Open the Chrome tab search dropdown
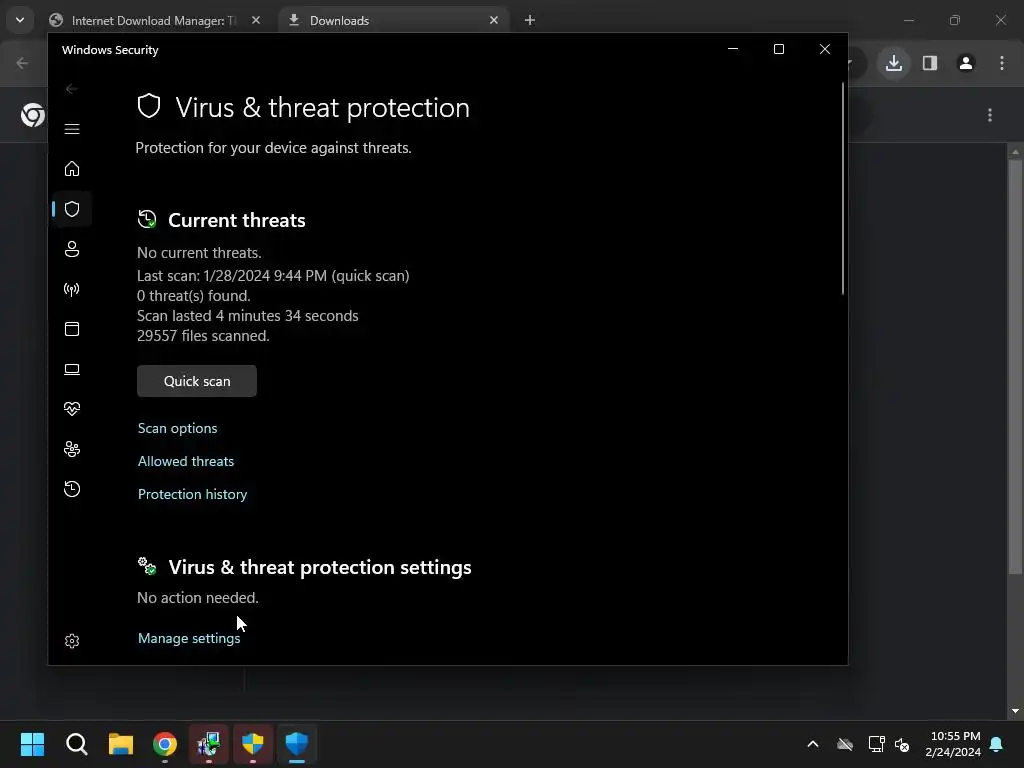Image resolution: width=1024 pixels, height=768 pixels. tap(20, 20)
